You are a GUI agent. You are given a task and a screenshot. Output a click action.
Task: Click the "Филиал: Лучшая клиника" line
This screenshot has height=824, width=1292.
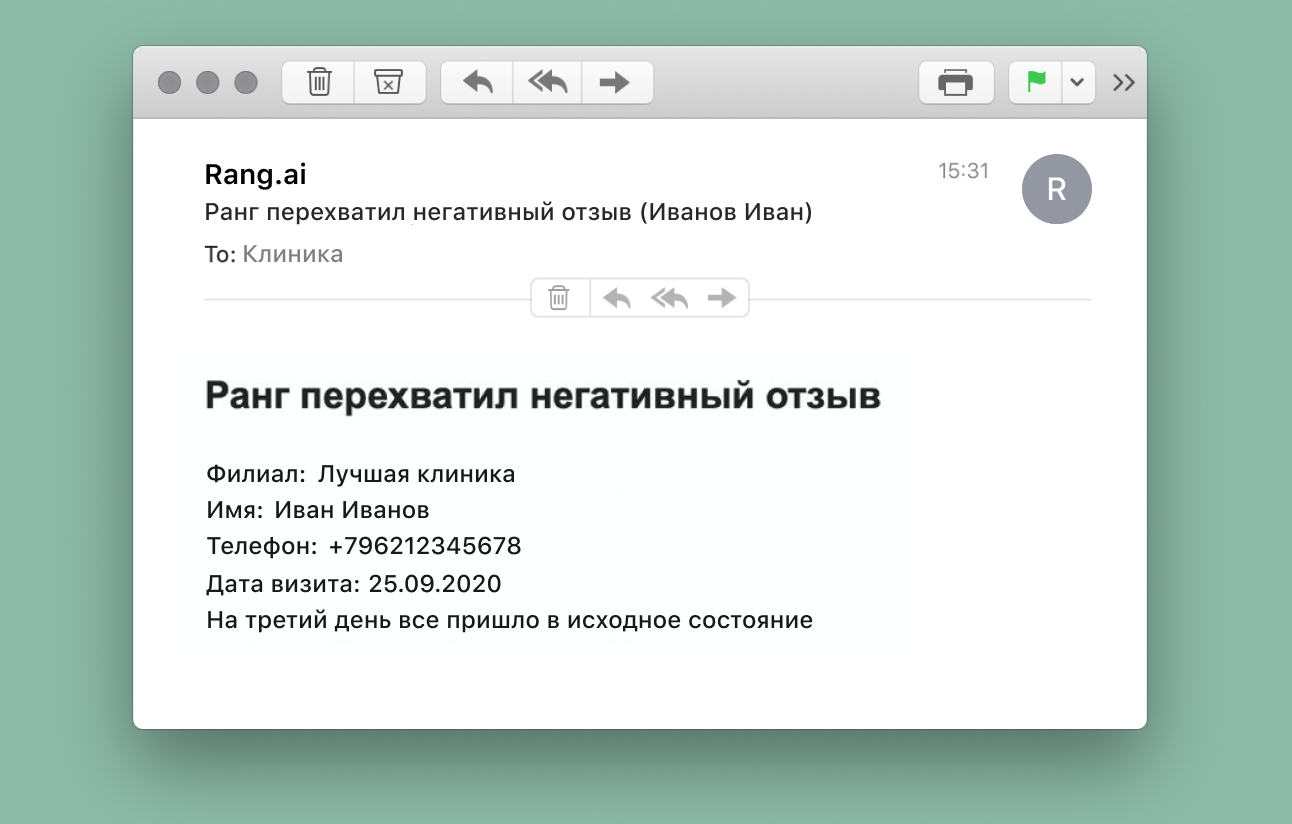point(361,474)
